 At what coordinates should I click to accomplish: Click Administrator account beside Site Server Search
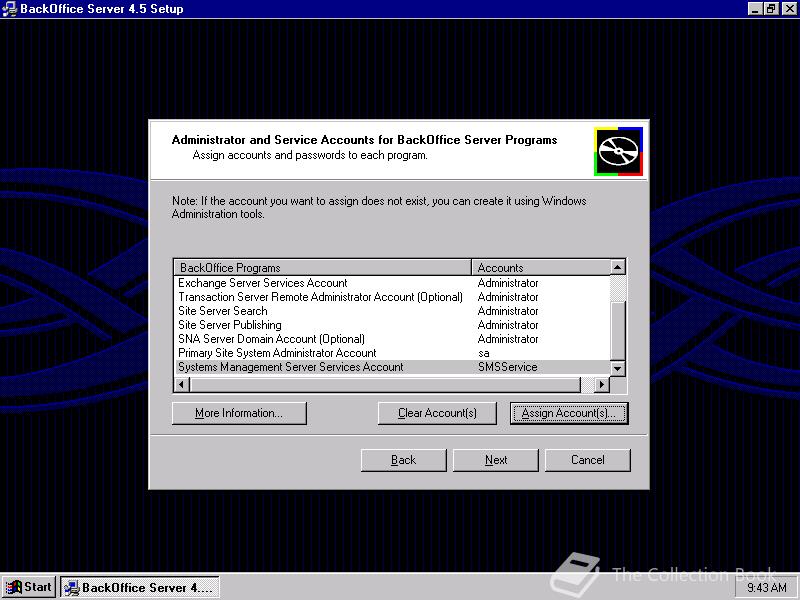pos(508,311)
